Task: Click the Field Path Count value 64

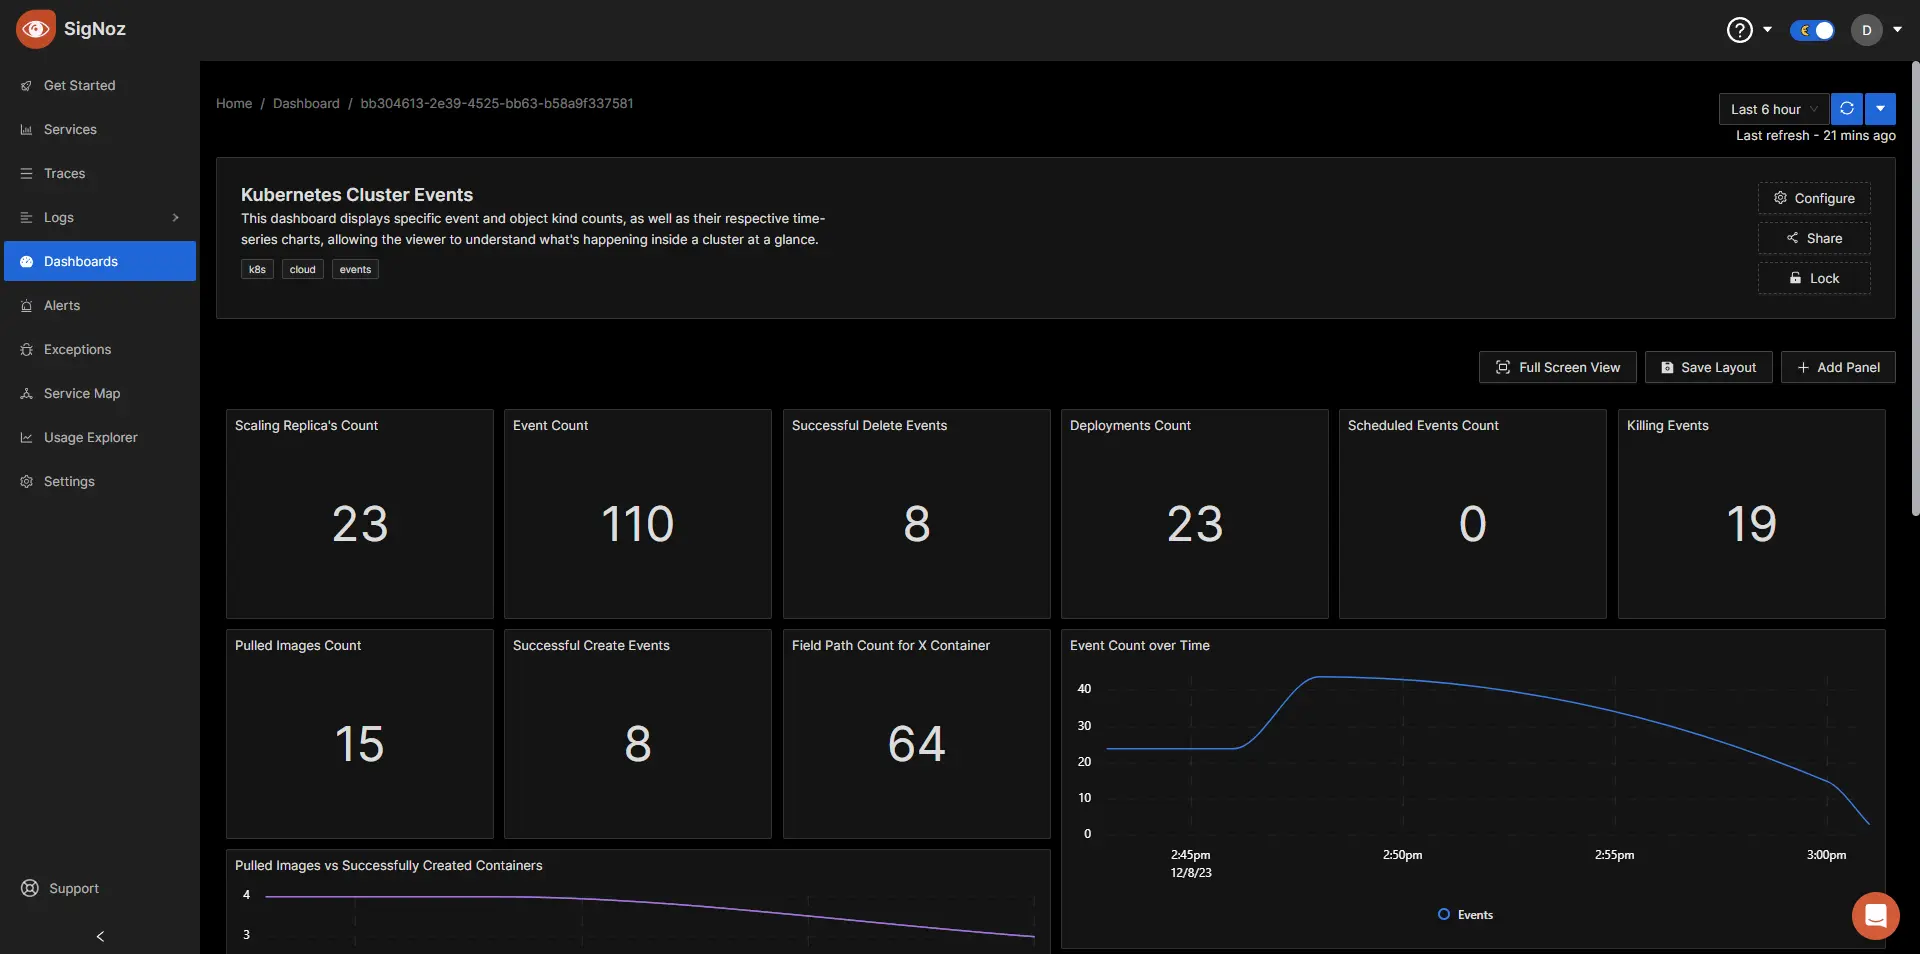Action: 916,744
